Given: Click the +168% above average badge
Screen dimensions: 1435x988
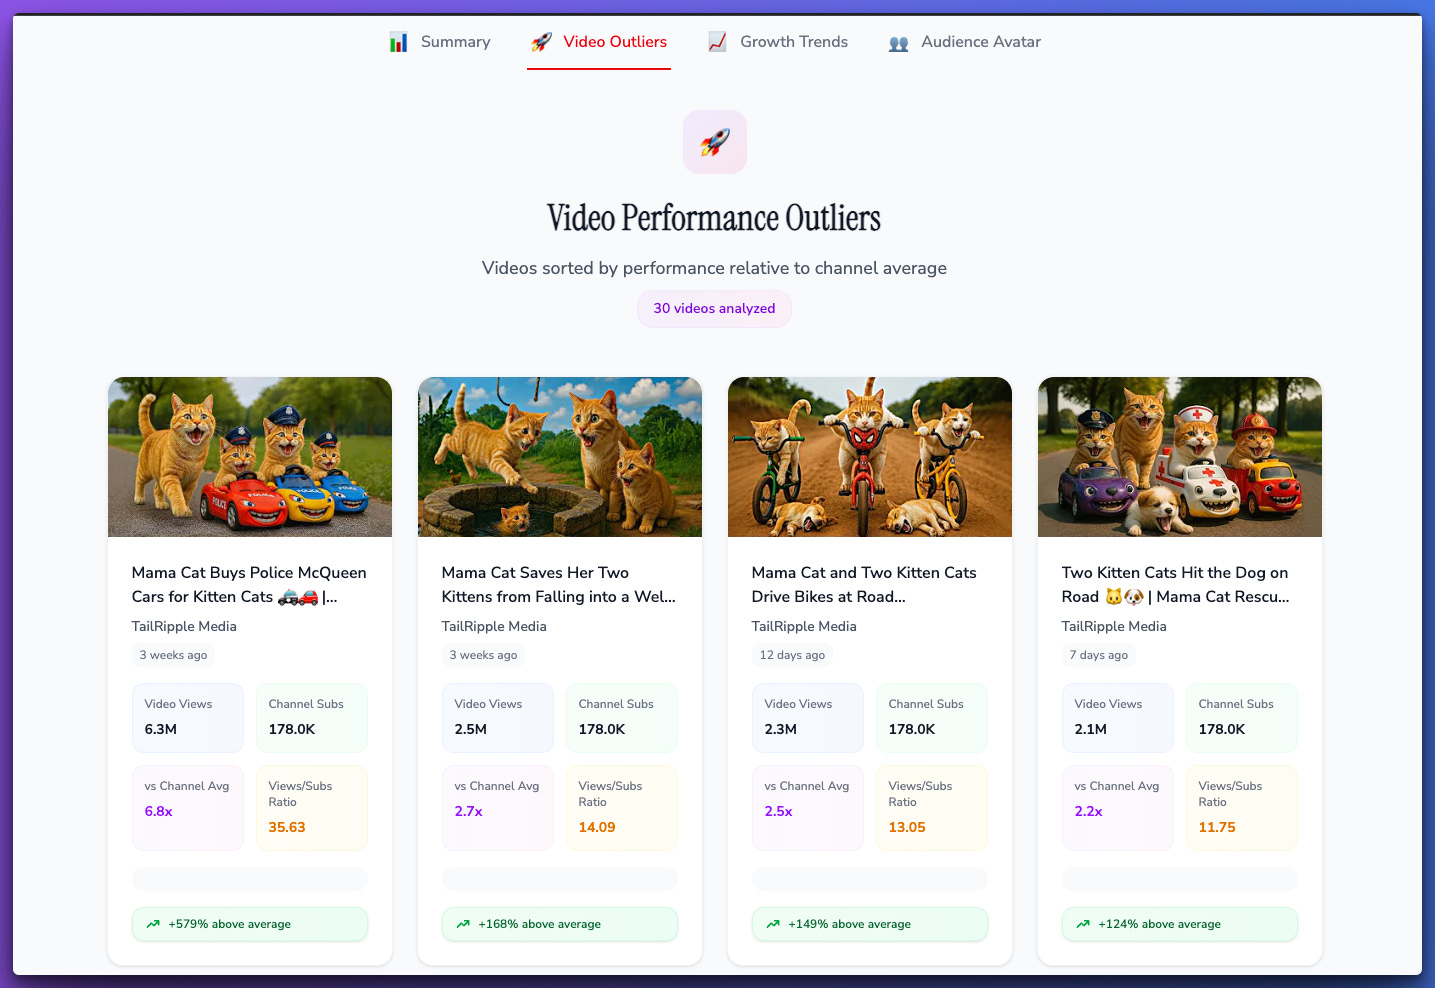Looking at the screenshot, I should (x=560, y=924).
